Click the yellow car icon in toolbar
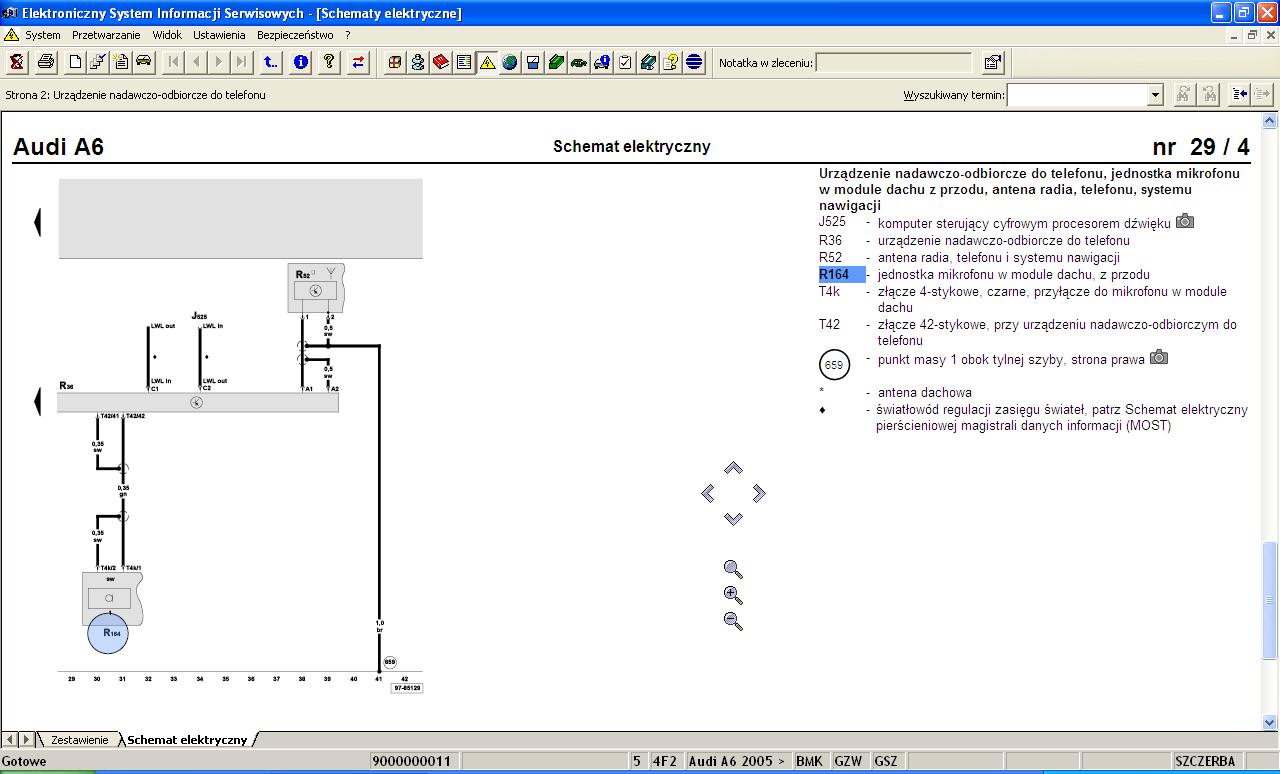The height and width of the screenshot is (774, 1280). (144, 62)
